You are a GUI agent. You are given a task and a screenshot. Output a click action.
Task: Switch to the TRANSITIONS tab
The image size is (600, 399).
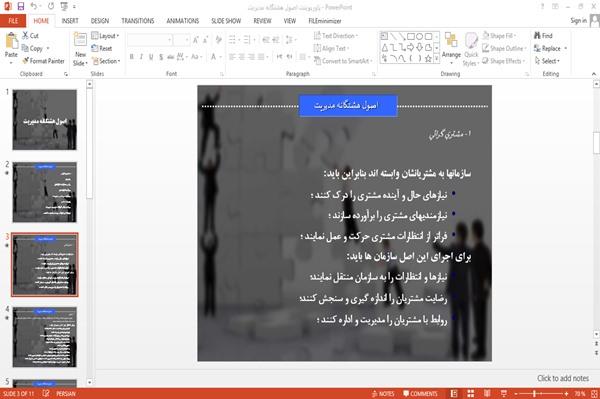tap(138, 21)
